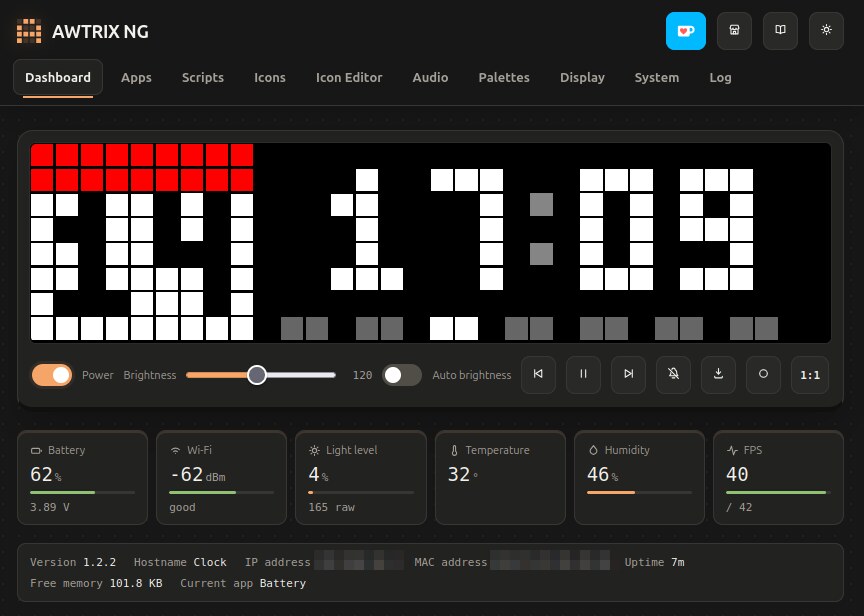This screenshot has width=864, height=616.
Task: Skip to the previous app
Action: [538, 375]
